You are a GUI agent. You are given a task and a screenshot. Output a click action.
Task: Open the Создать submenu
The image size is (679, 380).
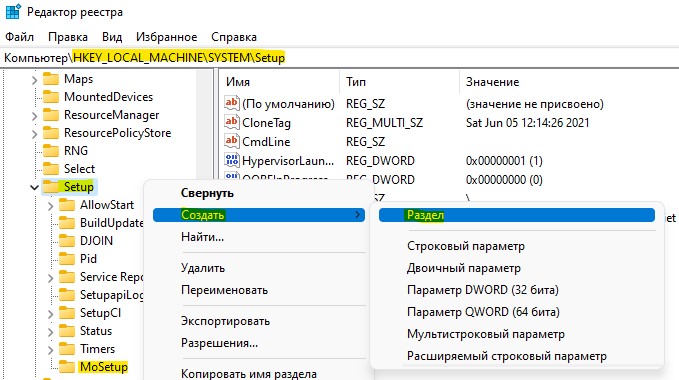259,215
